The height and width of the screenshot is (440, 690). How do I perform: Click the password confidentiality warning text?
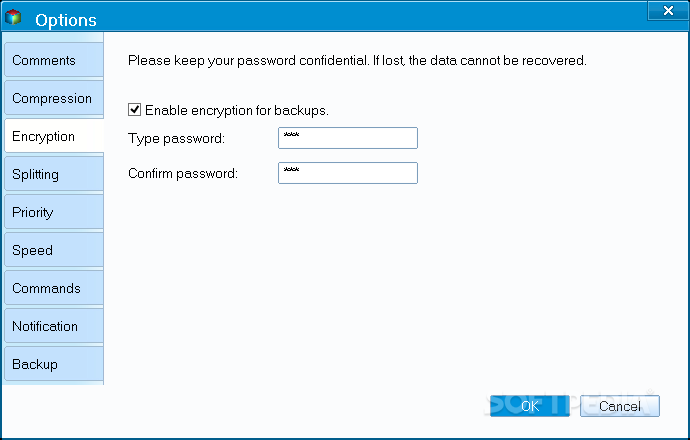coord(357,61)
